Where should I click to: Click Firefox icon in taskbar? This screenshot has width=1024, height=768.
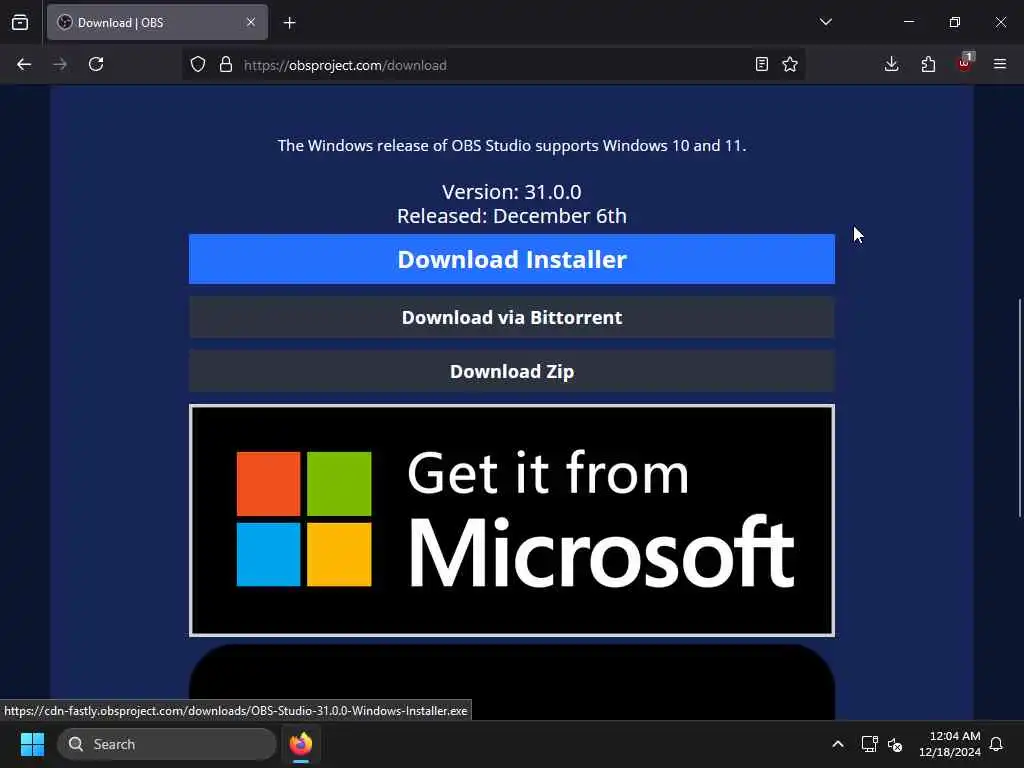point(300,744)
